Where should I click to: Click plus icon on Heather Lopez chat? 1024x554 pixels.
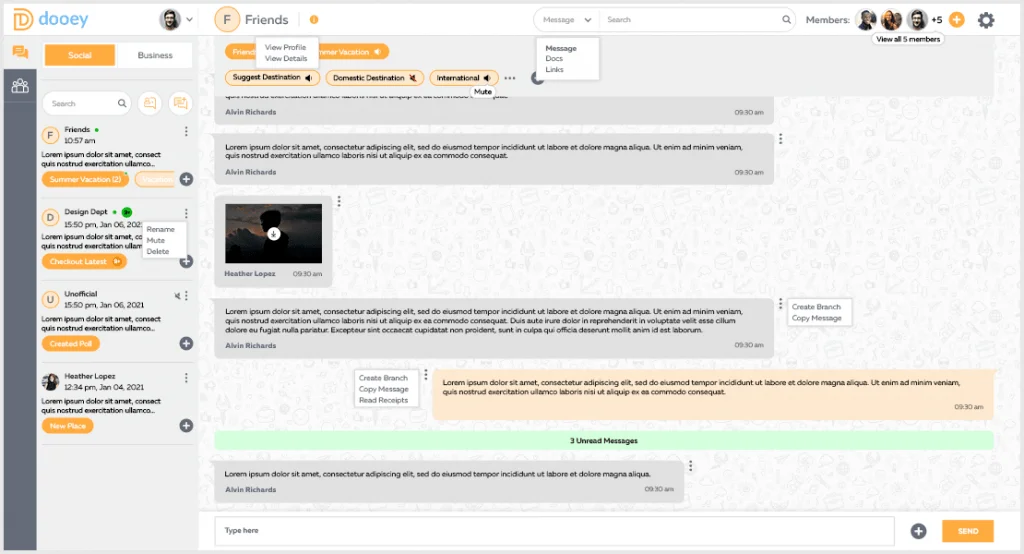(x=186, y=425)
